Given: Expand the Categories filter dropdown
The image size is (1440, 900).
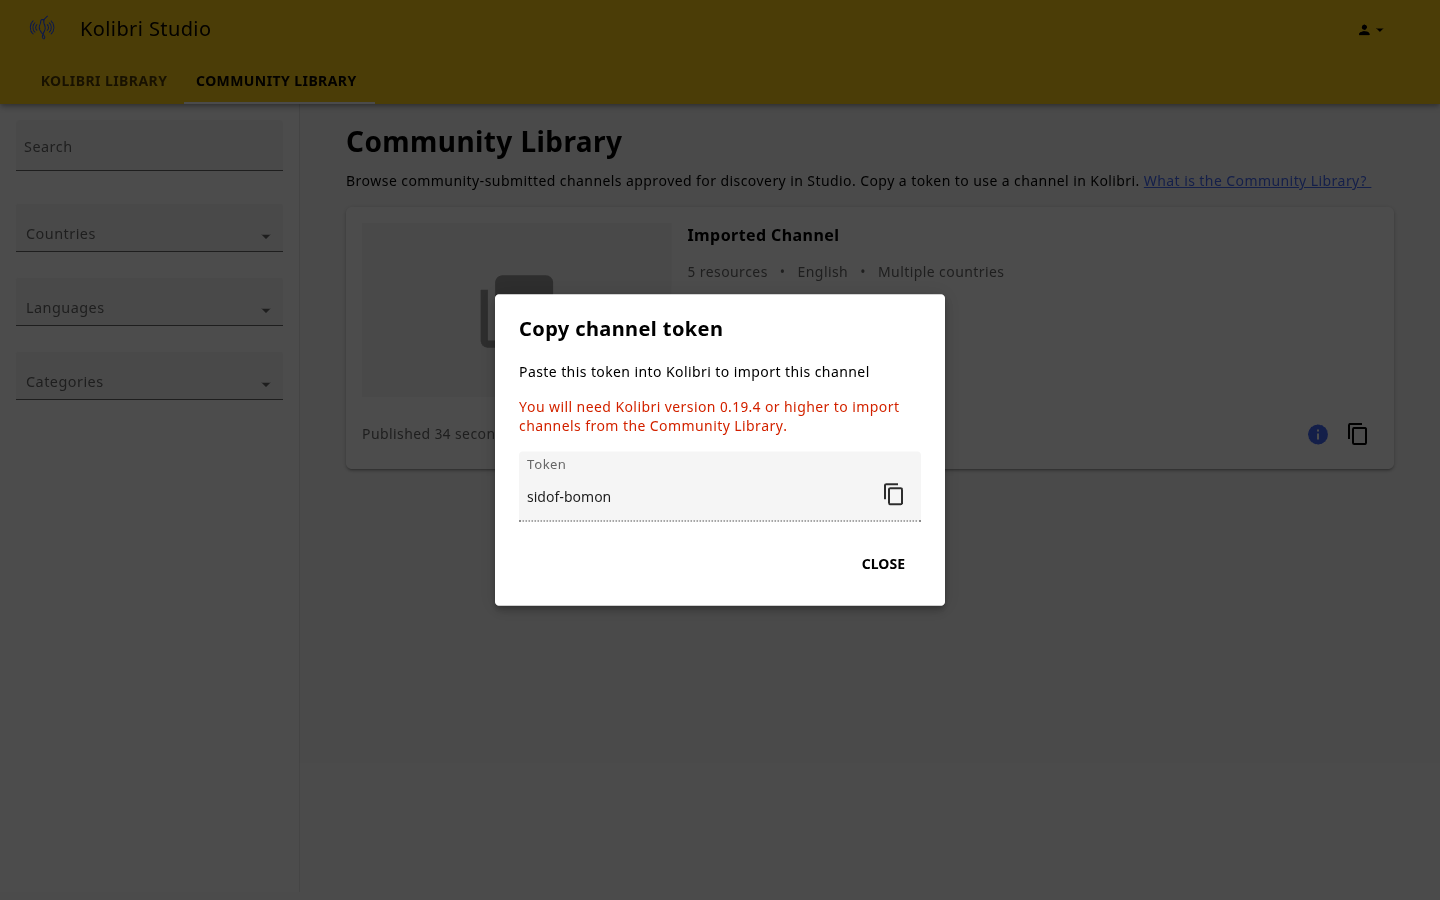Looking at the screenshot, I should (x=149, y=377).
